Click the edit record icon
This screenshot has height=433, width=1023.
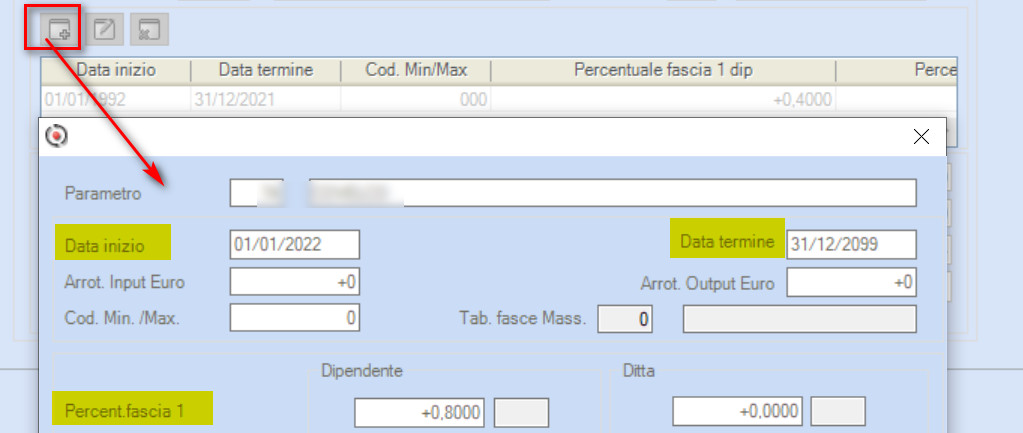point(104,30)
